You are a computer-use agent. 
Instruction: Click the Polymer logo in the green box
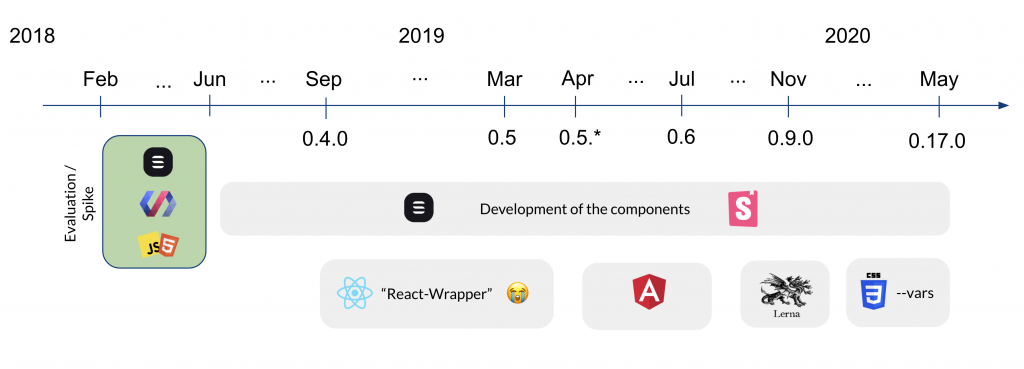(158, 204)
